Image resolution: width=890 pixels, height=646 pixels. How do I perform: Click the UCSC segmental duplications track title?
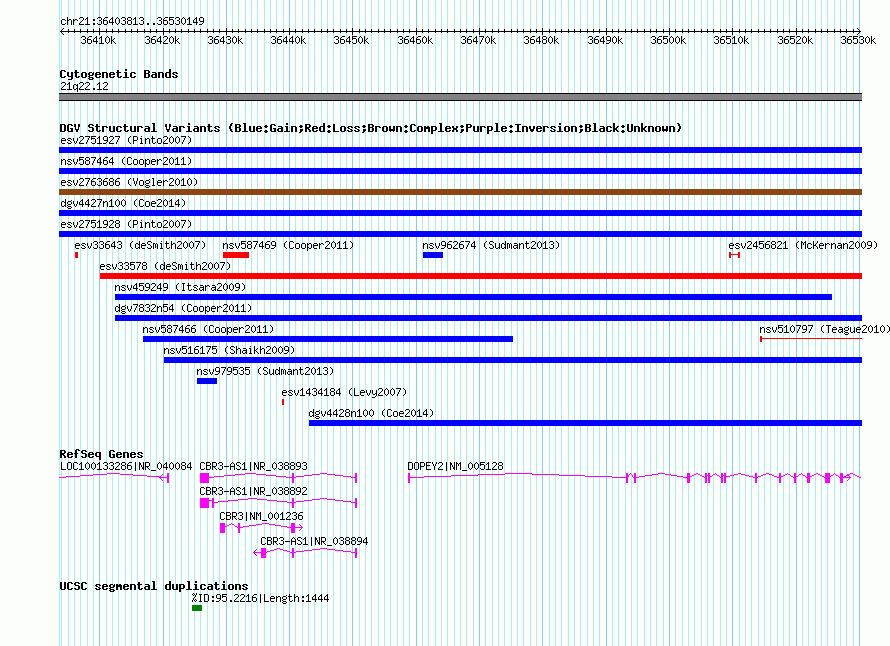pyautogui.click(x=154, y=586)
